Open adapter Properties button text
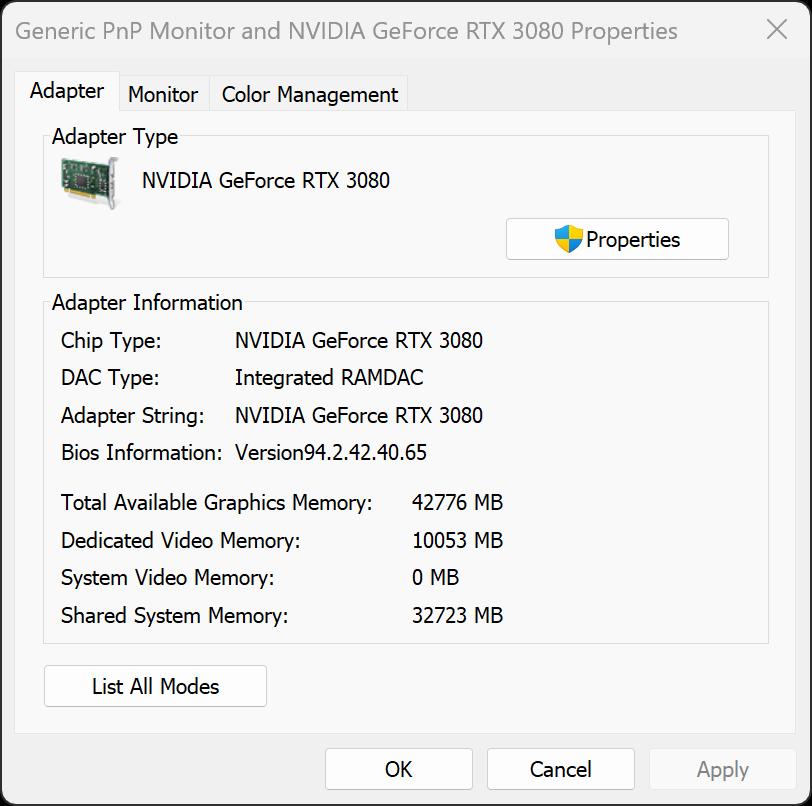Image resolution: width=812 pixels, height=806 pixels. [x=633, y=240]
